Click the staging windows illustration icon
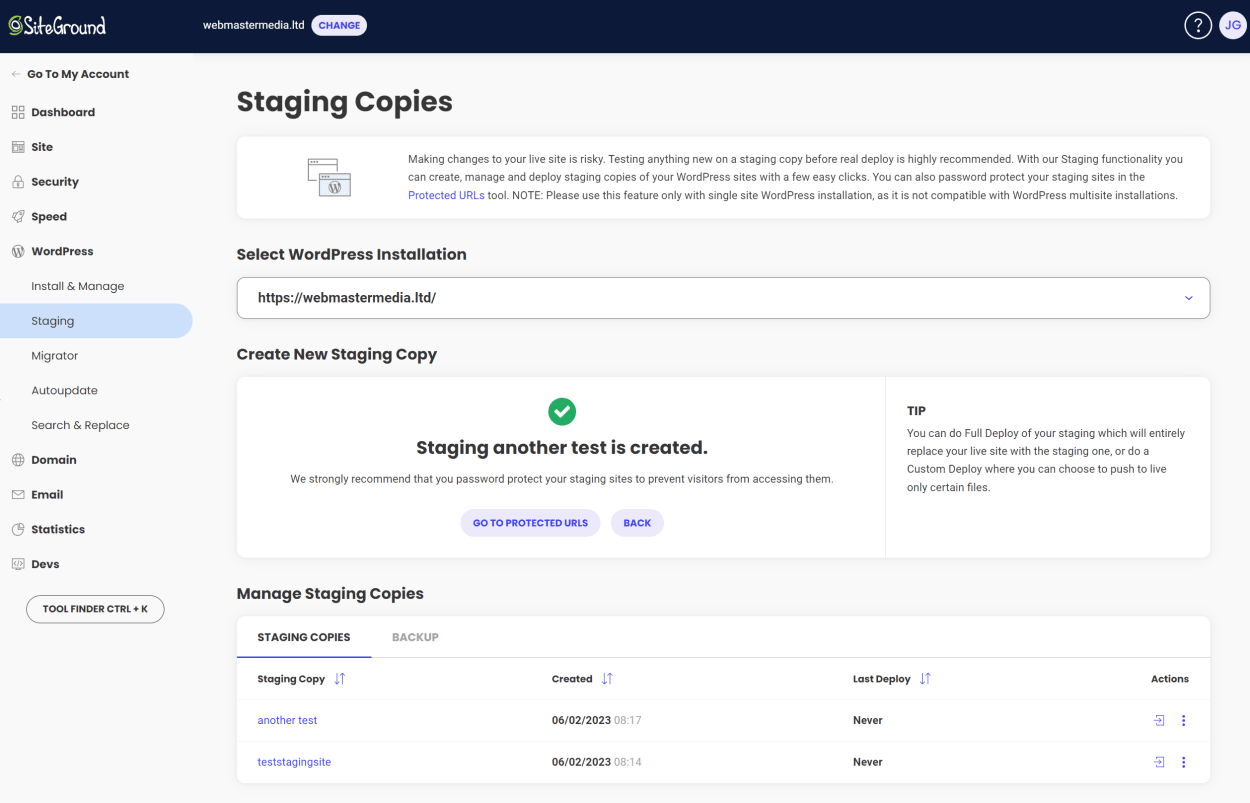 pyautogui.click(x=329, y=177)
